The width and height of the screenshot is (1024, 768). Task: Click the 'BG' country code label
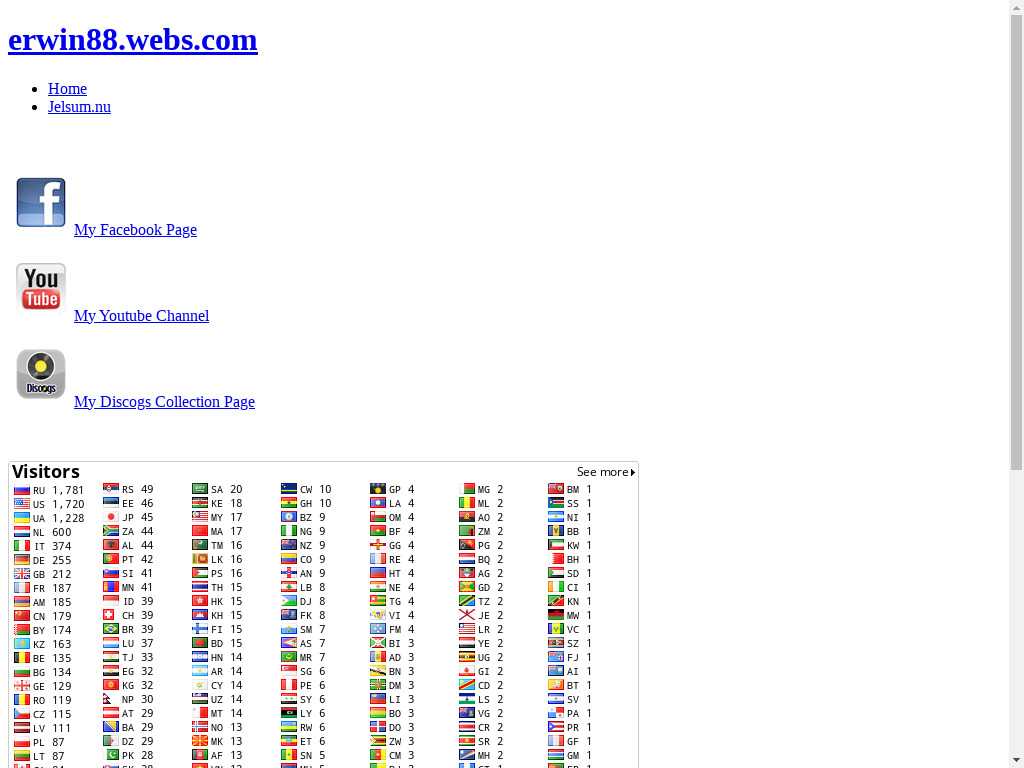click(x=39, y=673)
